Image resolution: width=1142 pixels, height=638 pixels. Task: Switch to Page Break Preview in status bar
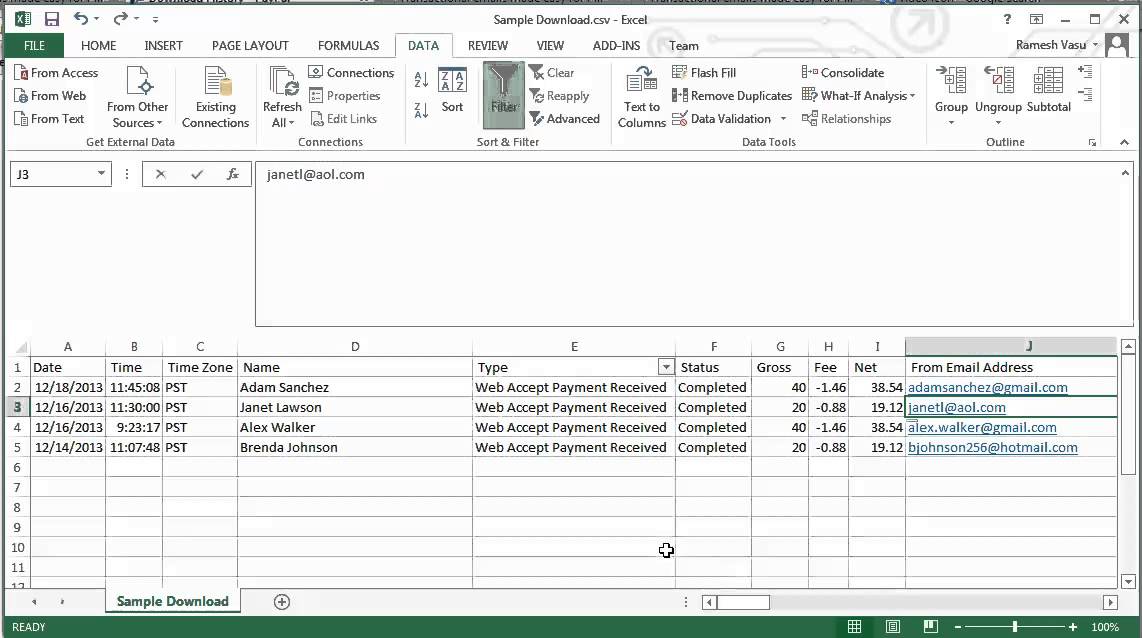(x=930, y=626)
